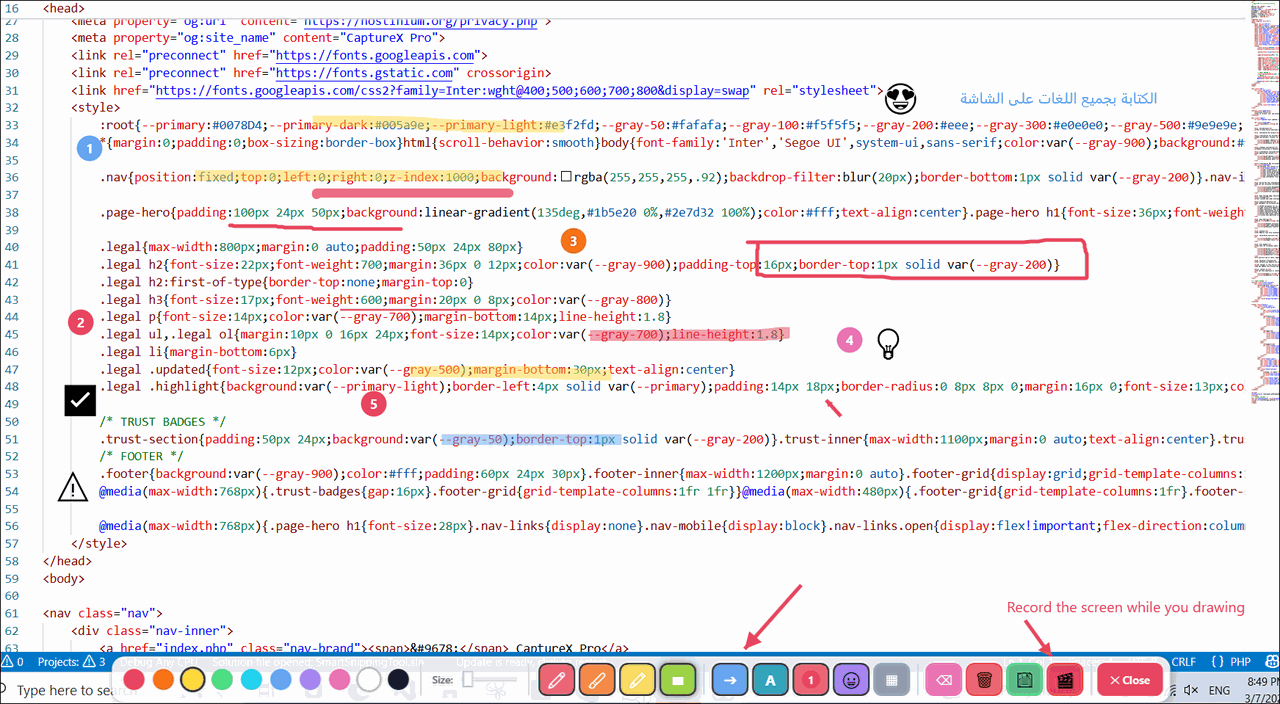Click the CRLF line ending indicator
This screenshot has width=1280, height=704.
[1184, 662]
